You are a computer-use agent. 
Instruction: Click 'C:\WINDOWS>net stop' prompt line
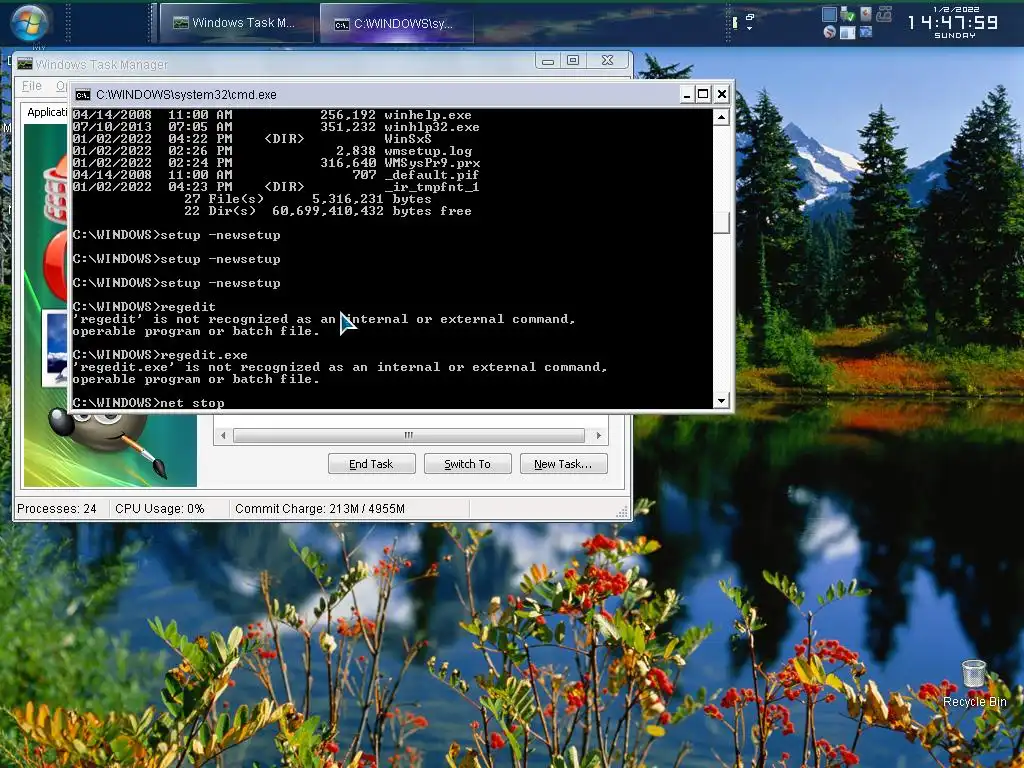148,403
